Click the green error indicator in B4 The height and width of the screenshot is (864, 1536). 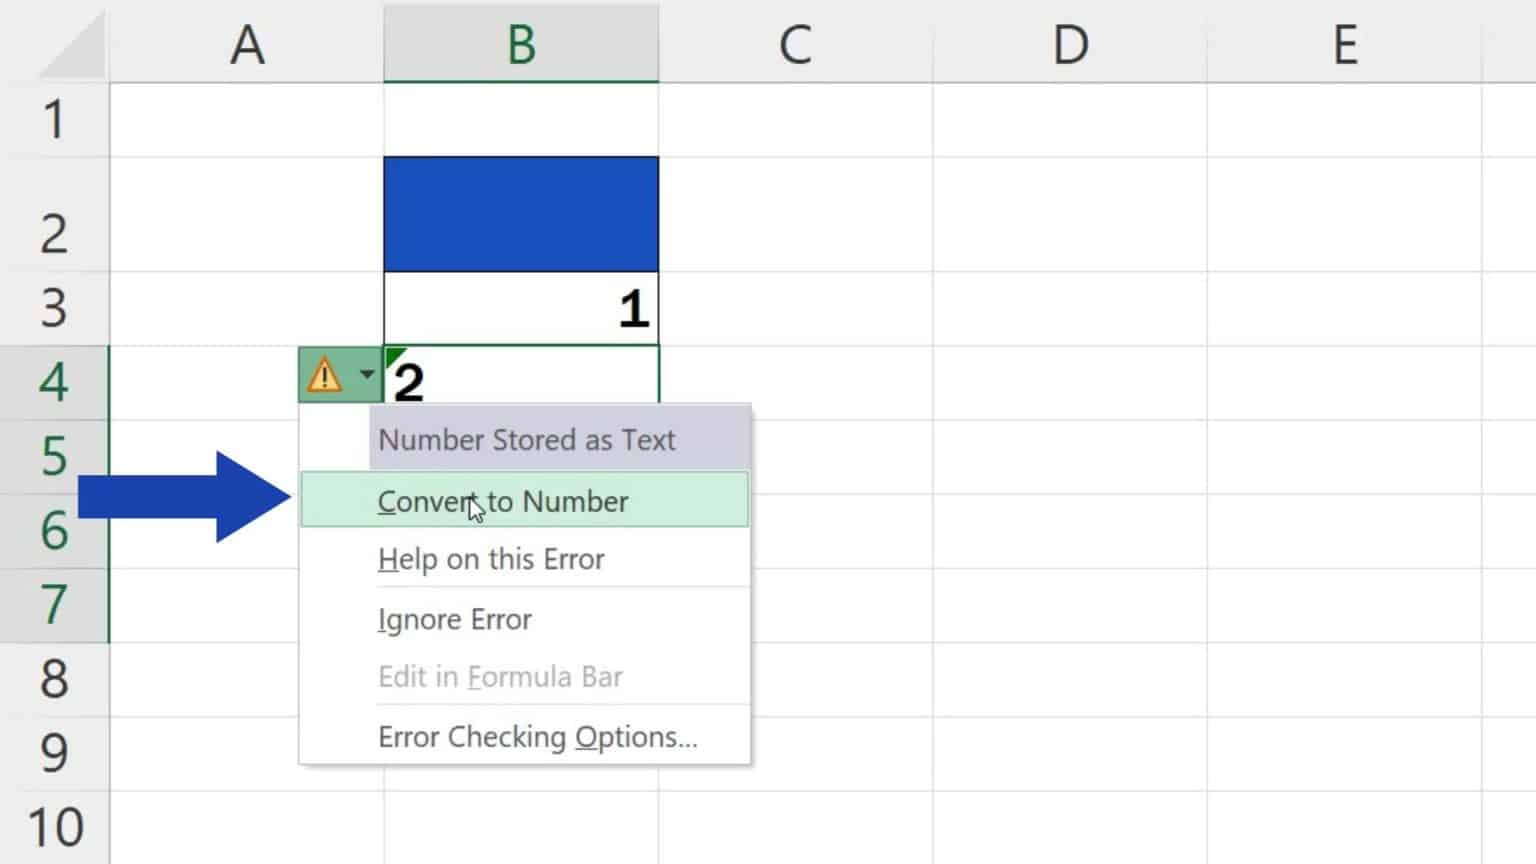point(393,355)
